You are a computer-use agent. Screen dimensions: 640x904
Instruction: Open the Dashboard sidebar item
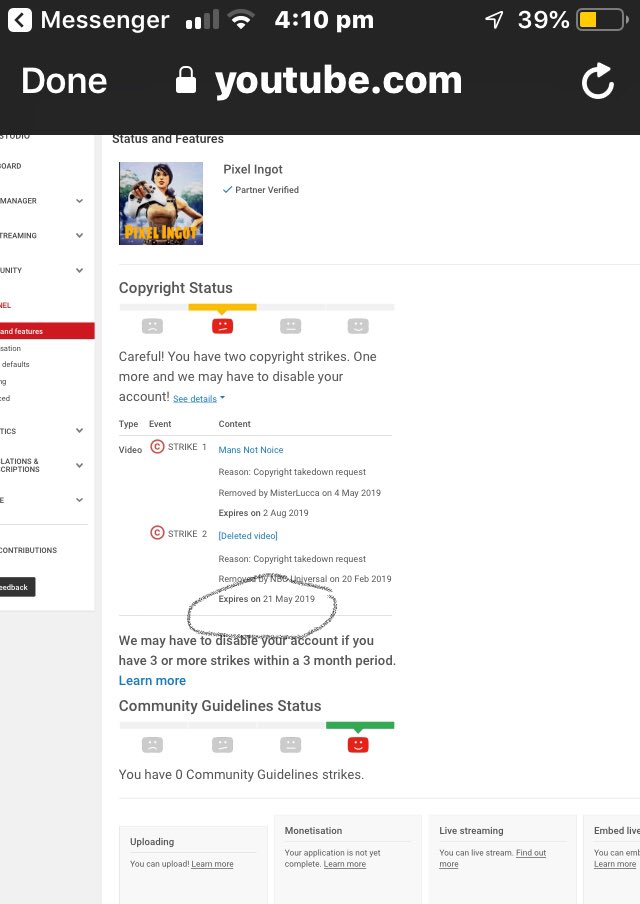click(11, 166)
